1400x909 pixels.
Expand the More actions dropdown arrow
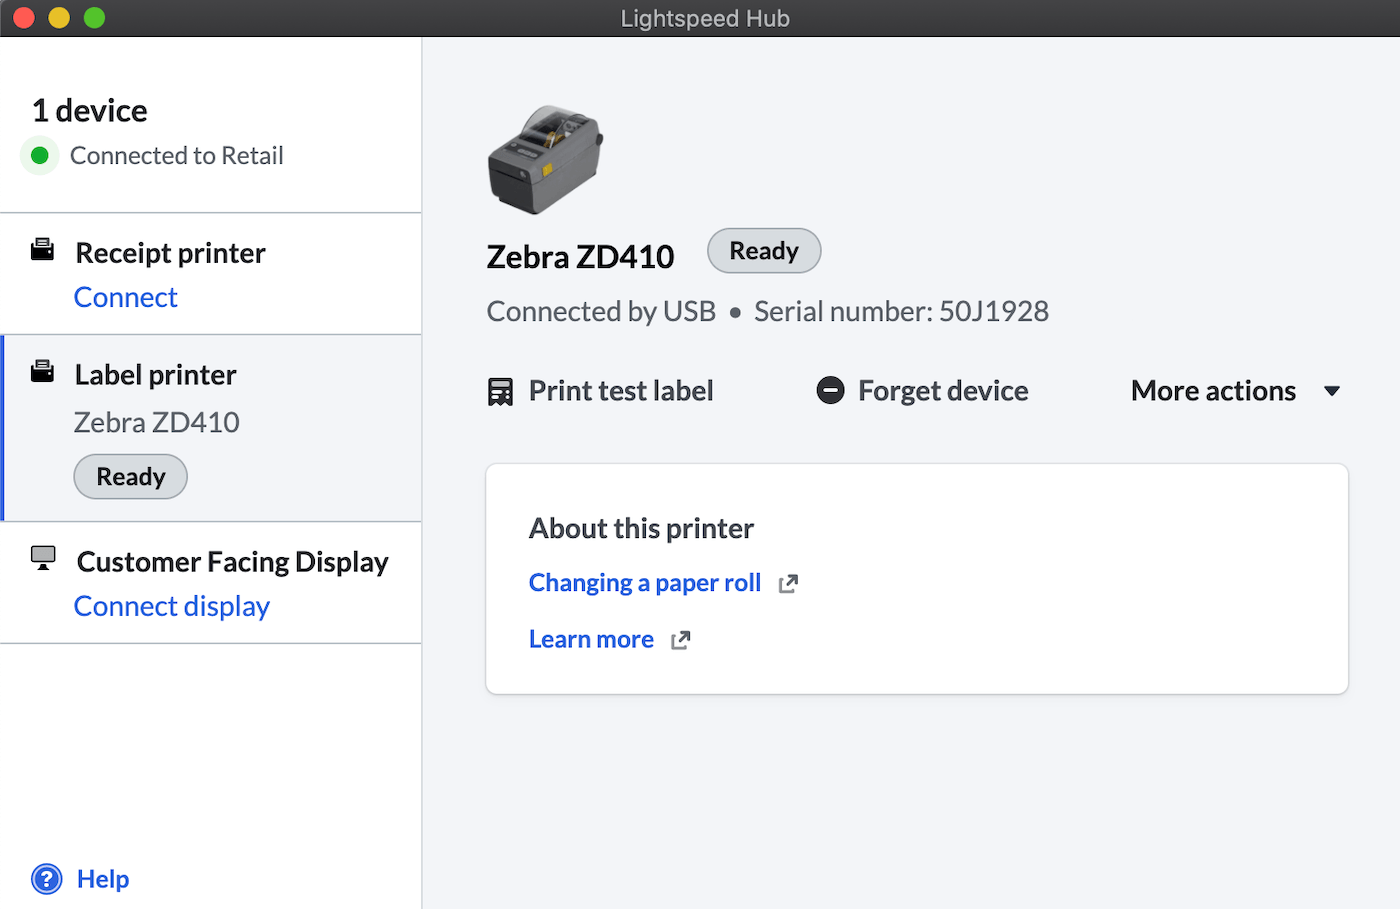coord(1331,391)
